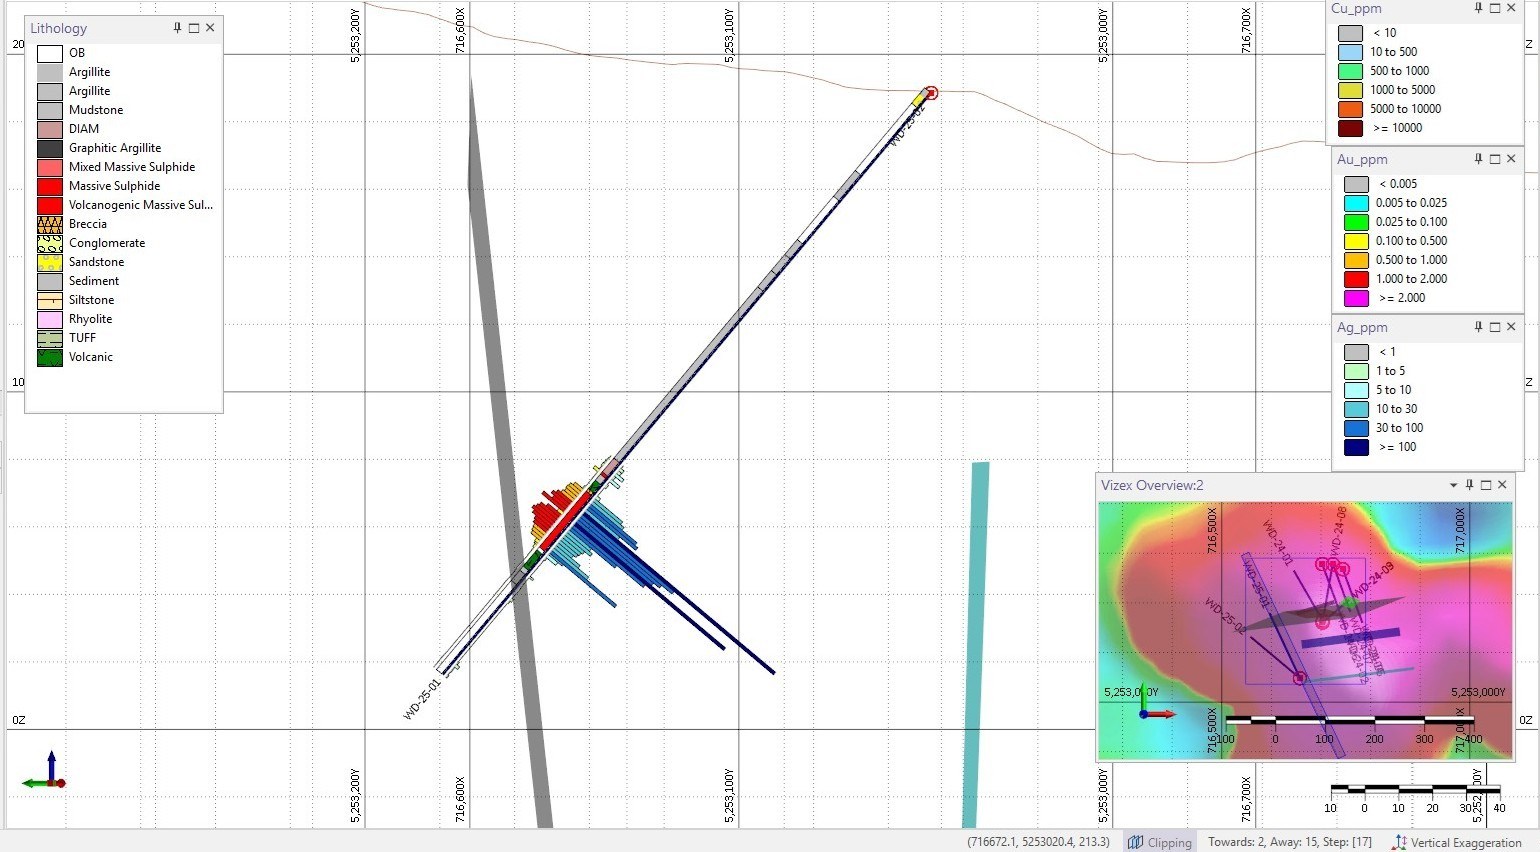Click the Massive Sulphide red color swatch
The image size is (1540, 852).
point(50,186)
